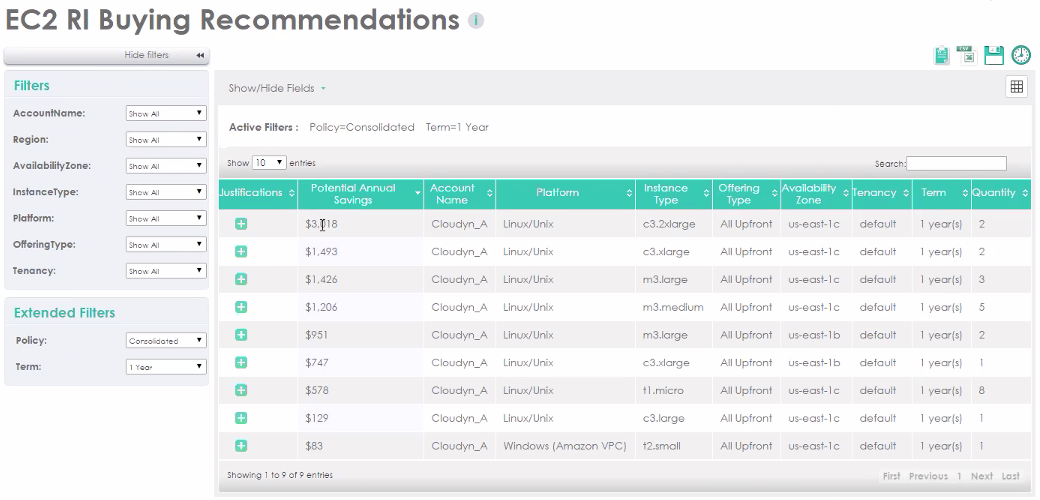Expand justification for the $747 row
Image resolution: width=1040 pixels, height=500 pixels.
tap(241, 363)
